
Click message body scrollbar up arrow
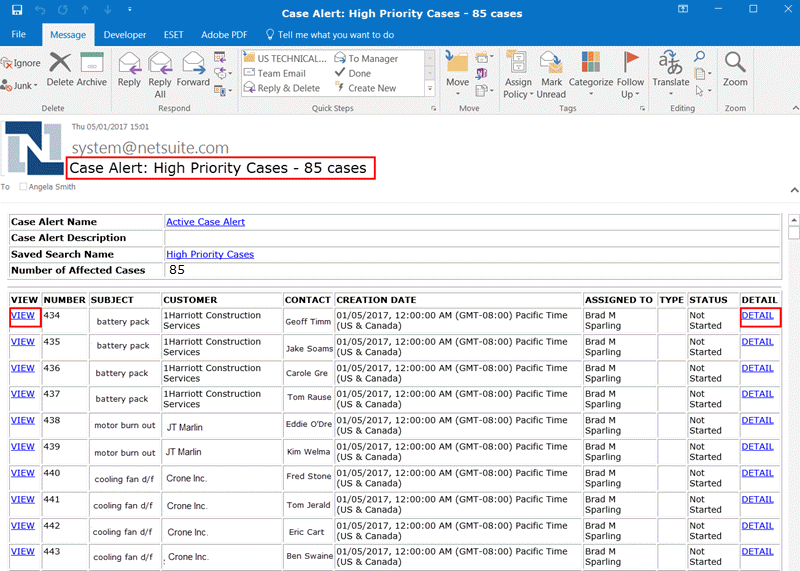point(793,220)
